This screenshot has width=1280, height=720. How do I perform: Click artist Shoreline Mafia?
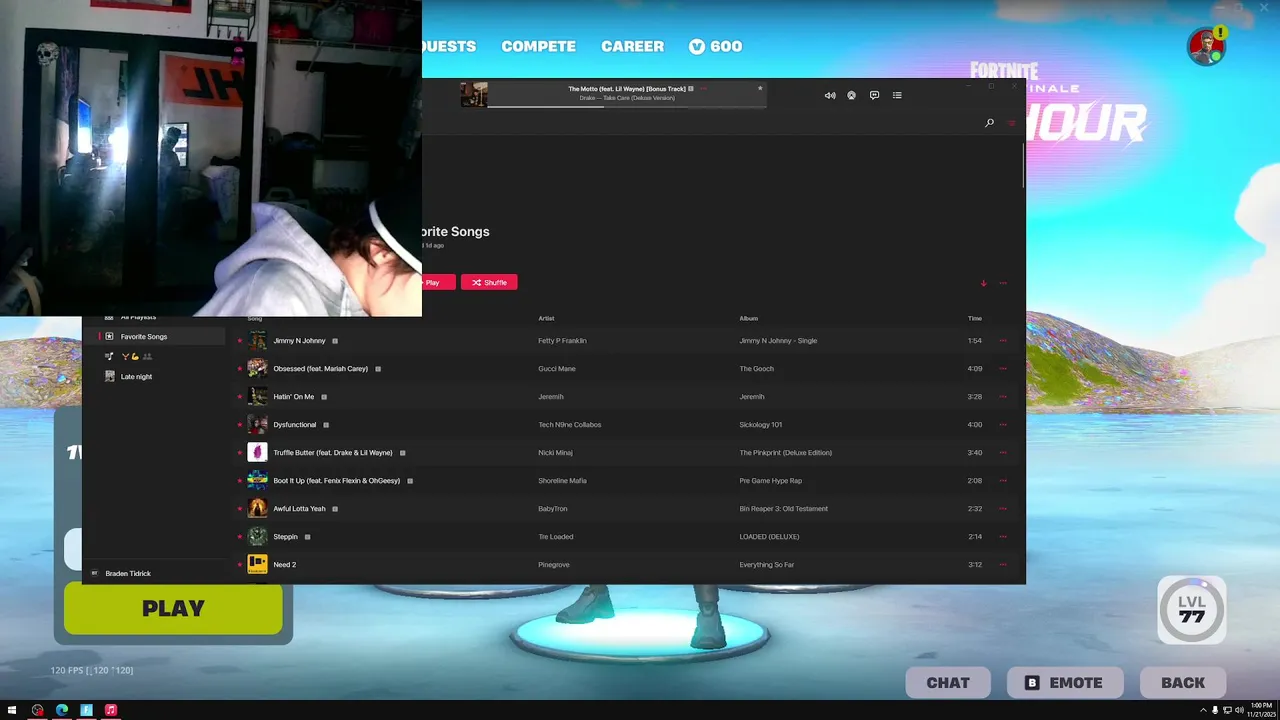[562, 481]
